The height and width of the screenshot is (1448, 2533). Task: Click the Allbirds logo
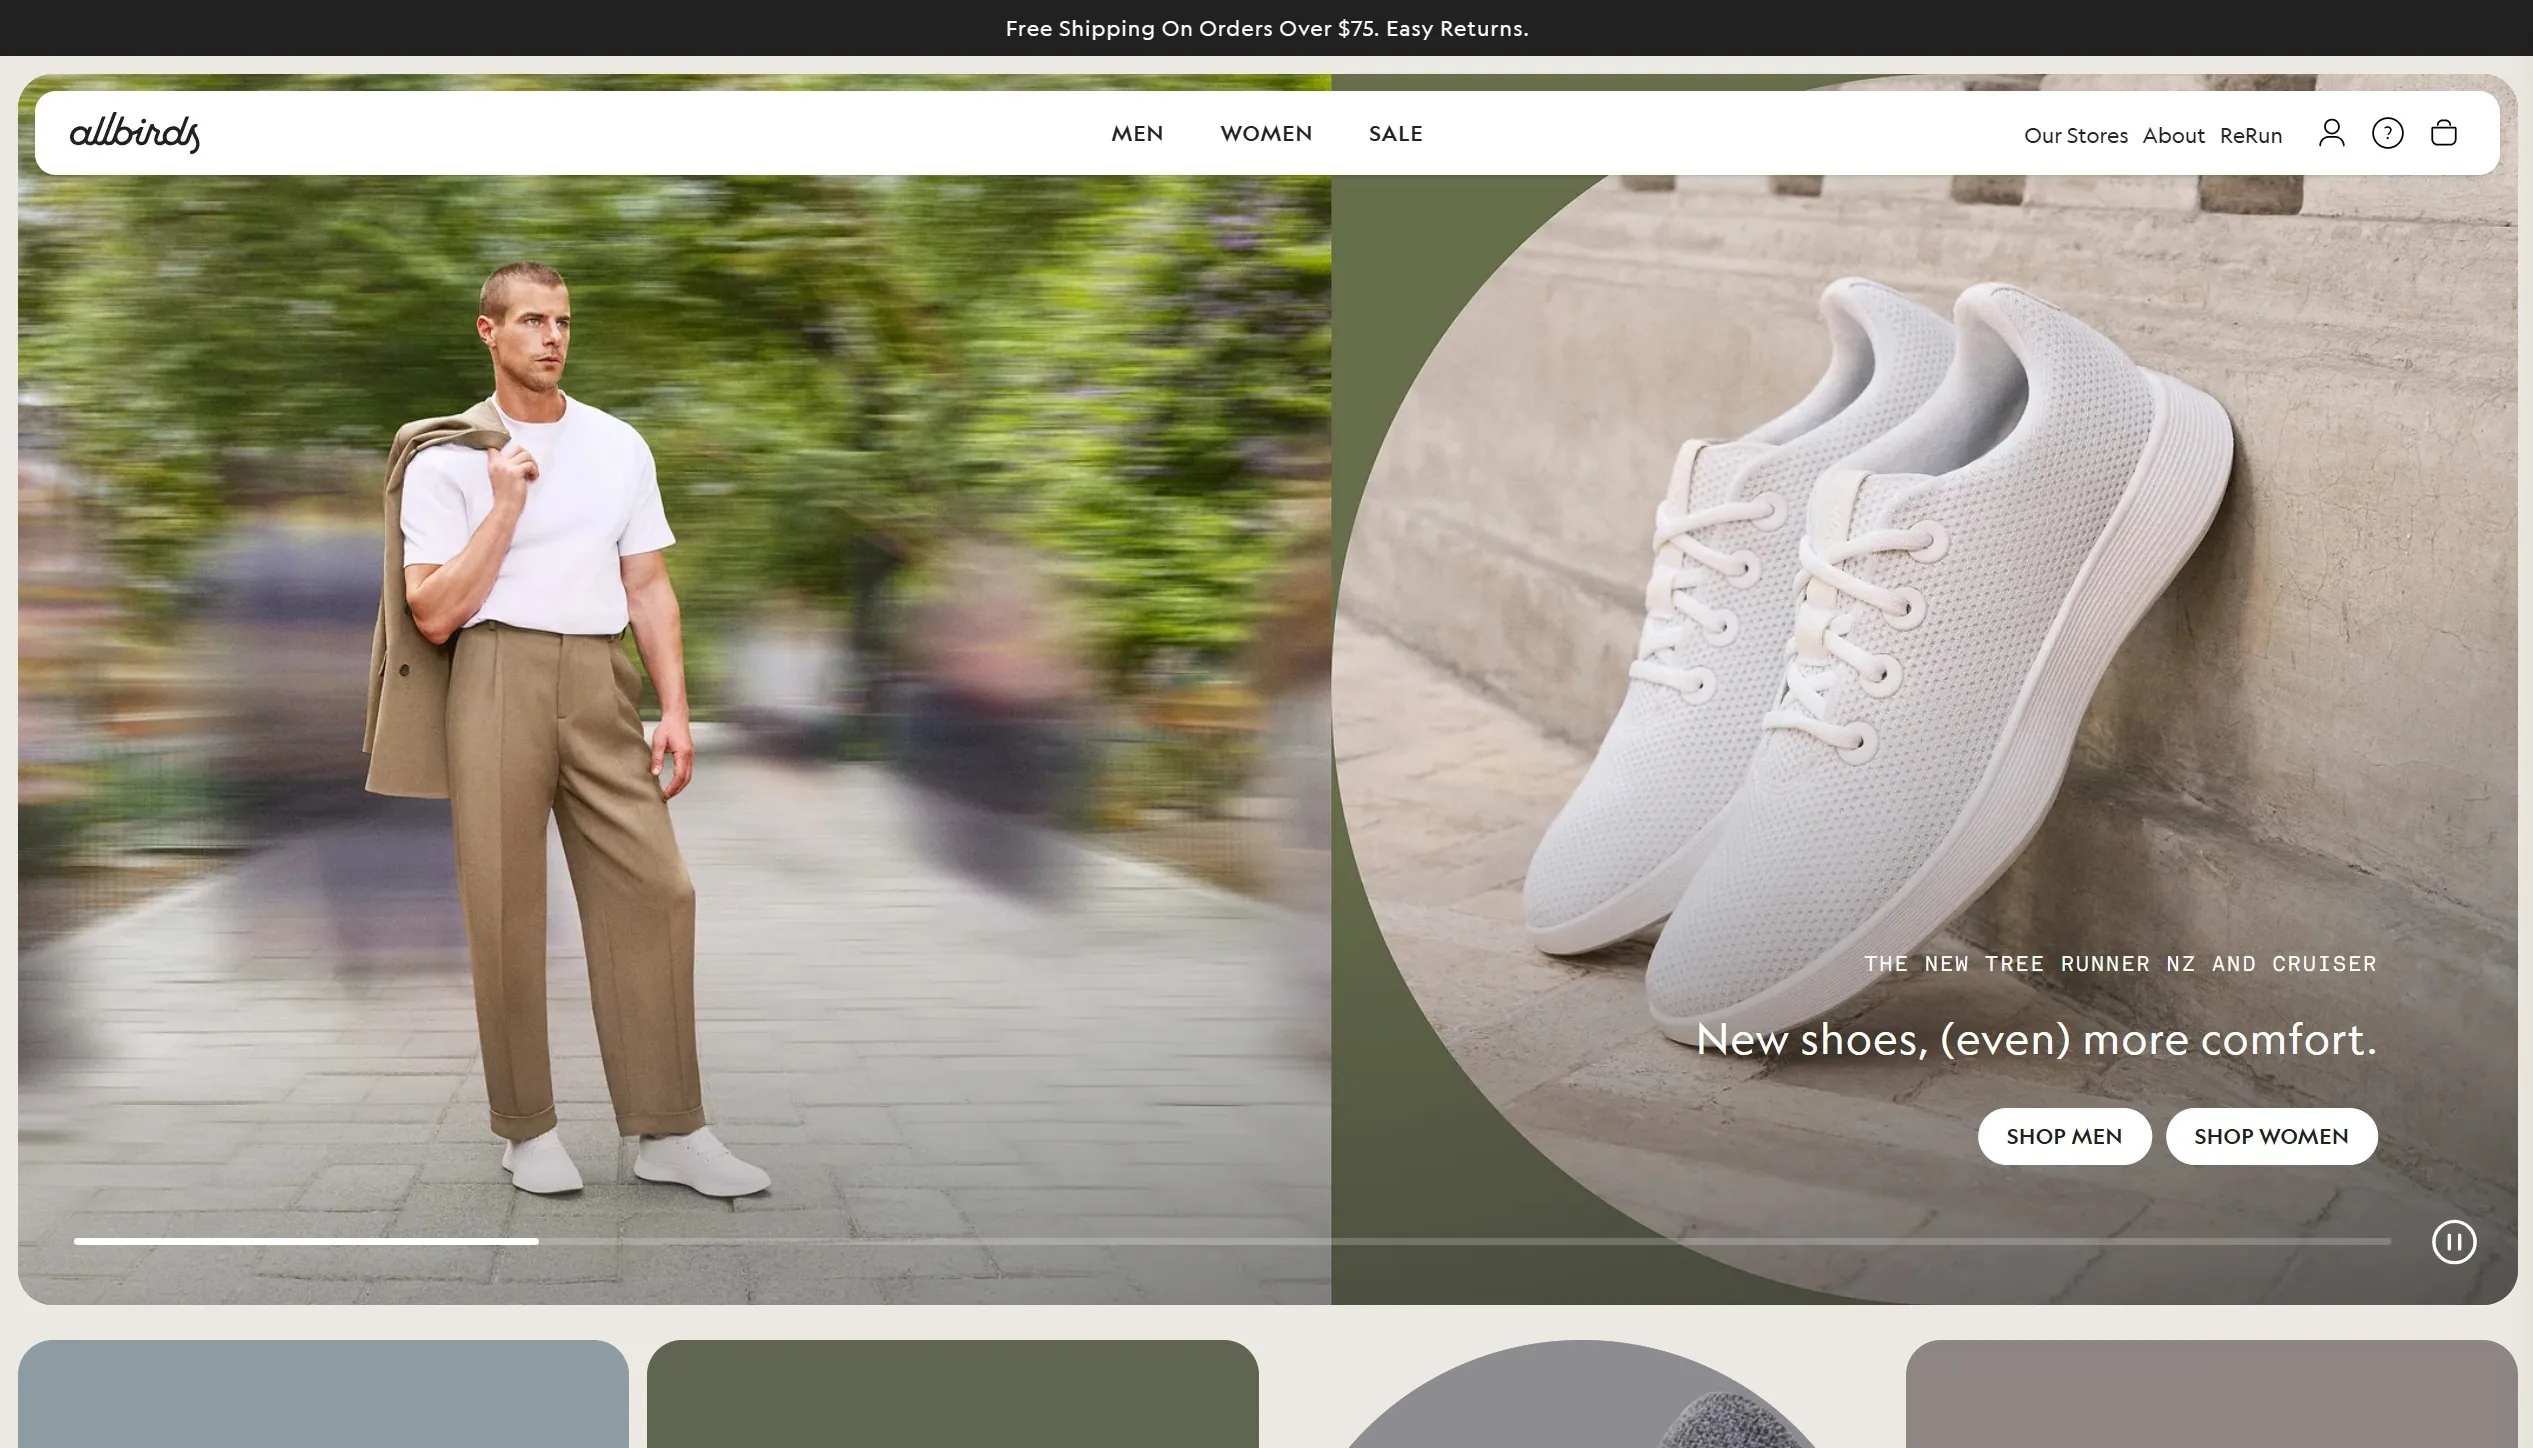point(134,133)
